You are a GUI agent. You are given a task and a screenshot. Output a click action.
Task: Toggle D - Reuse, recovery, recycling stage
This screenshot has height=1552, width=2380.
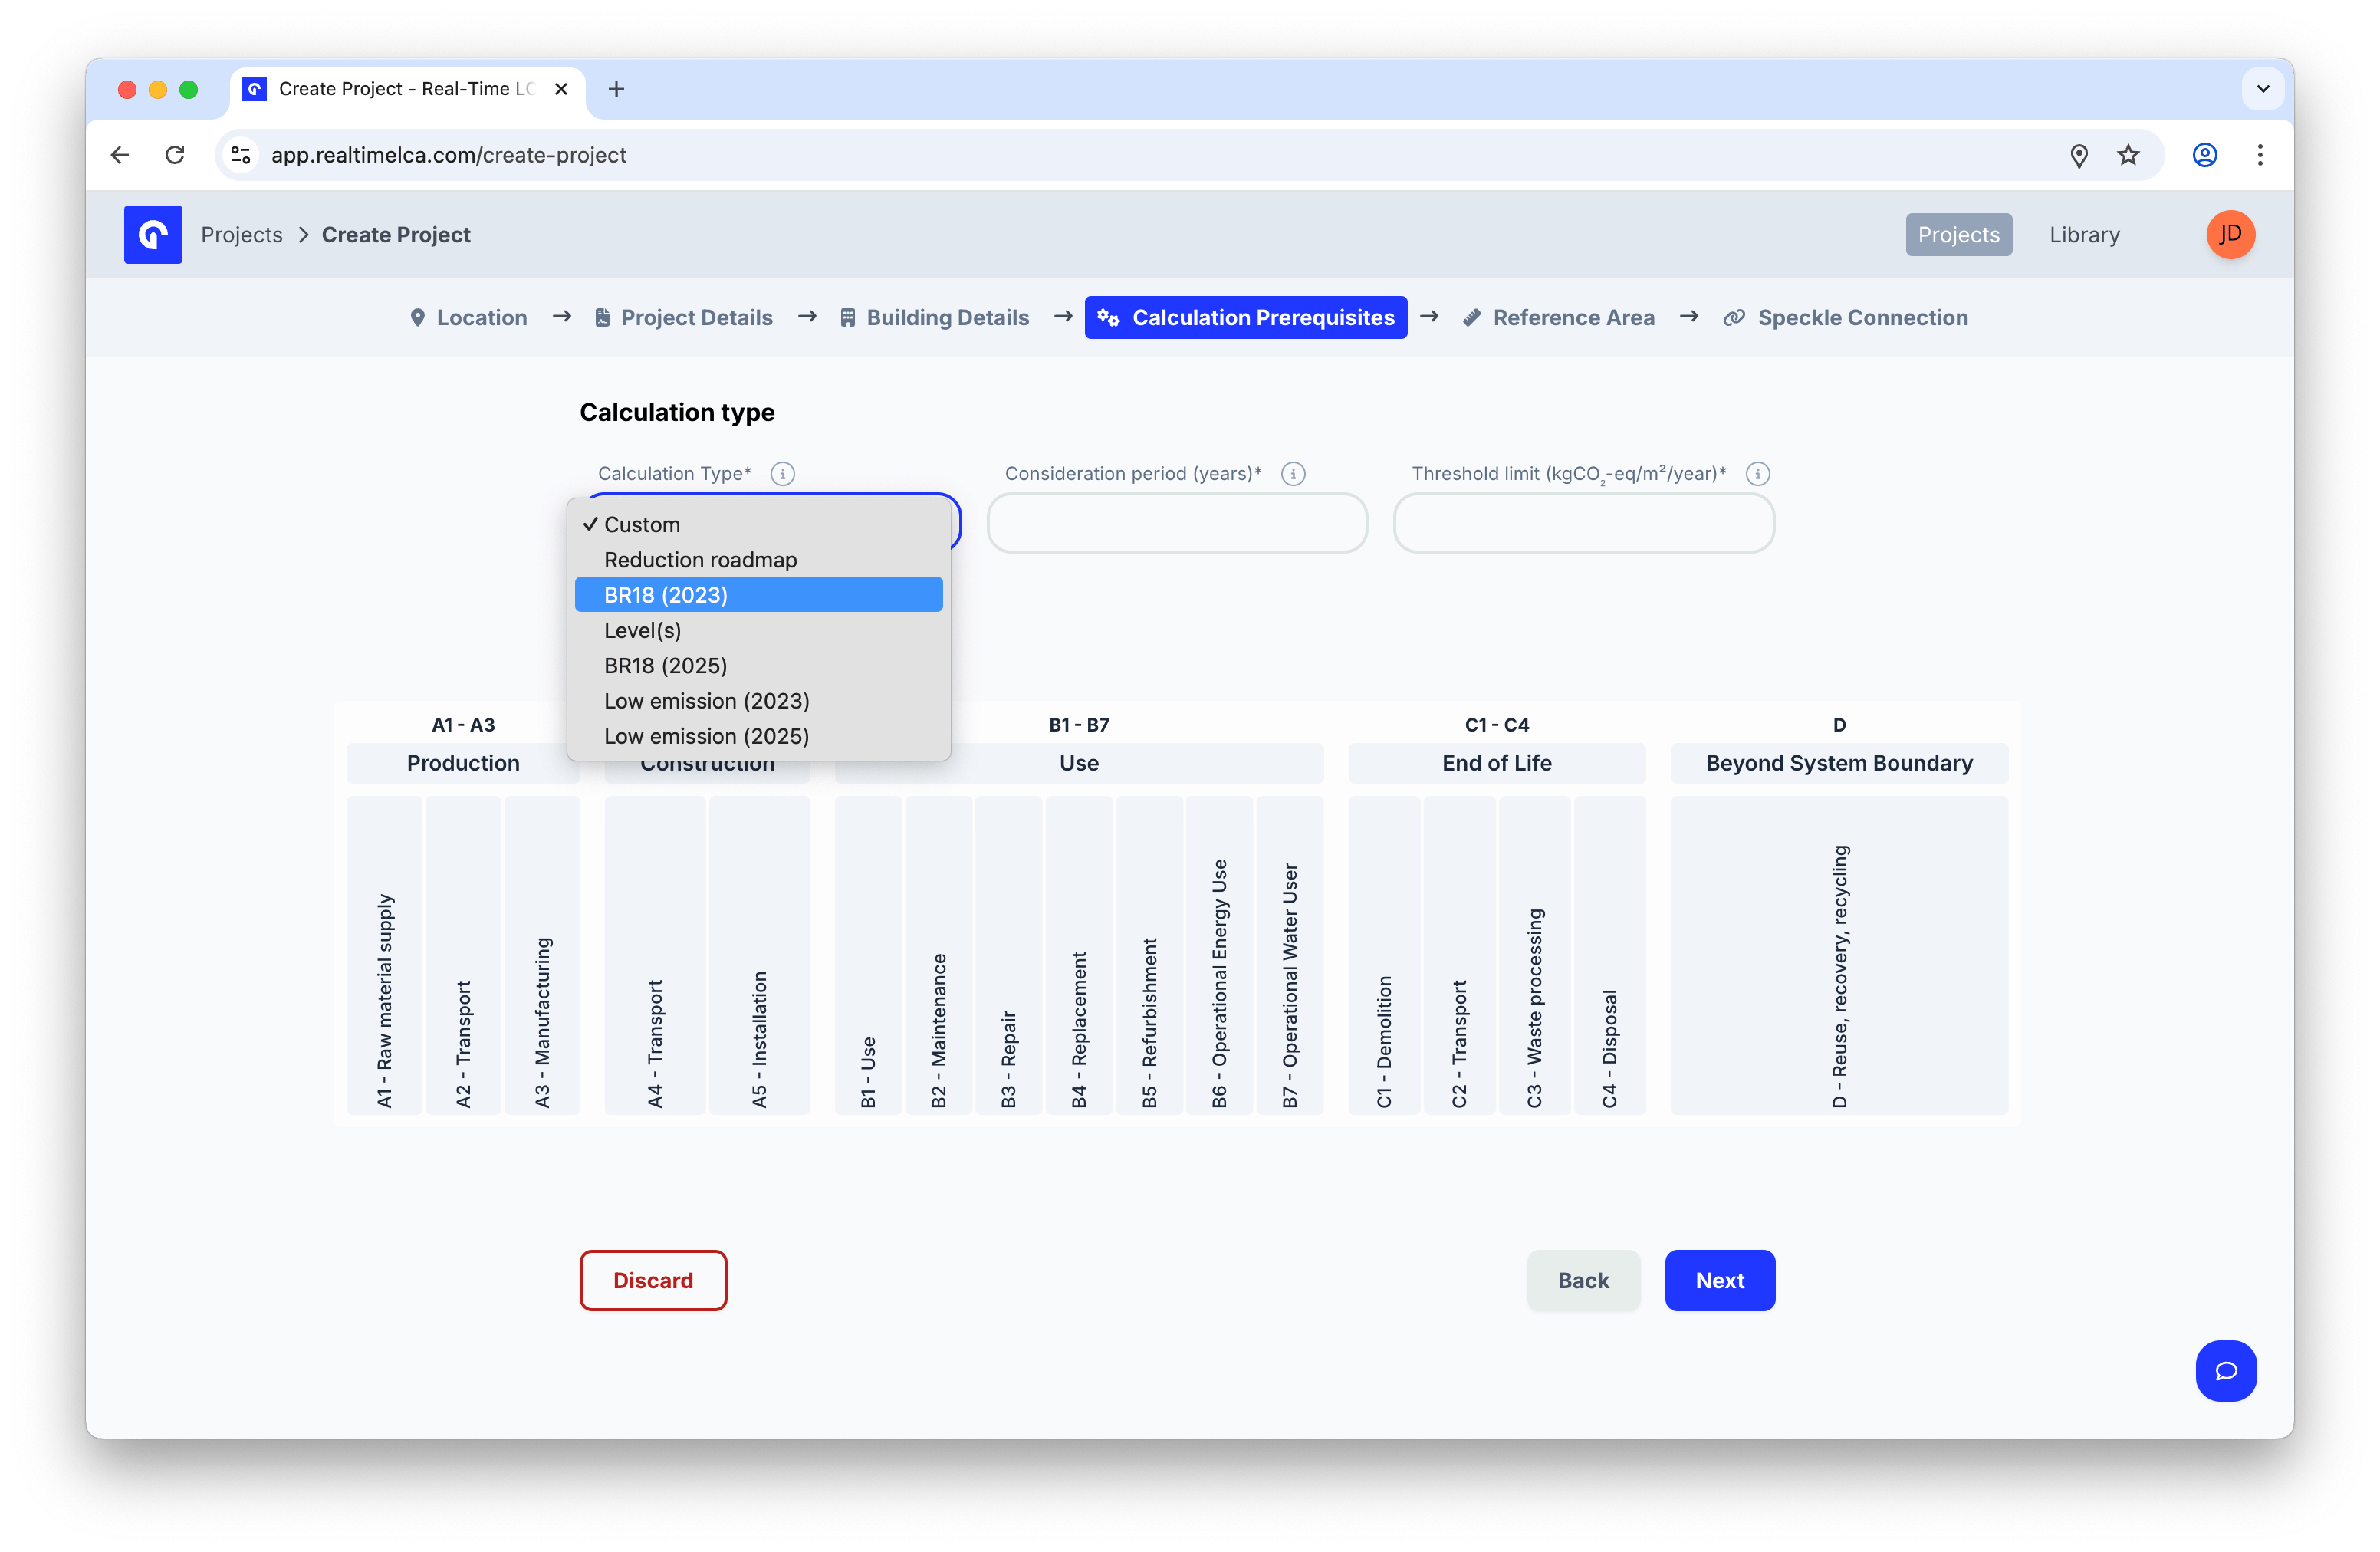[1839, 955]
